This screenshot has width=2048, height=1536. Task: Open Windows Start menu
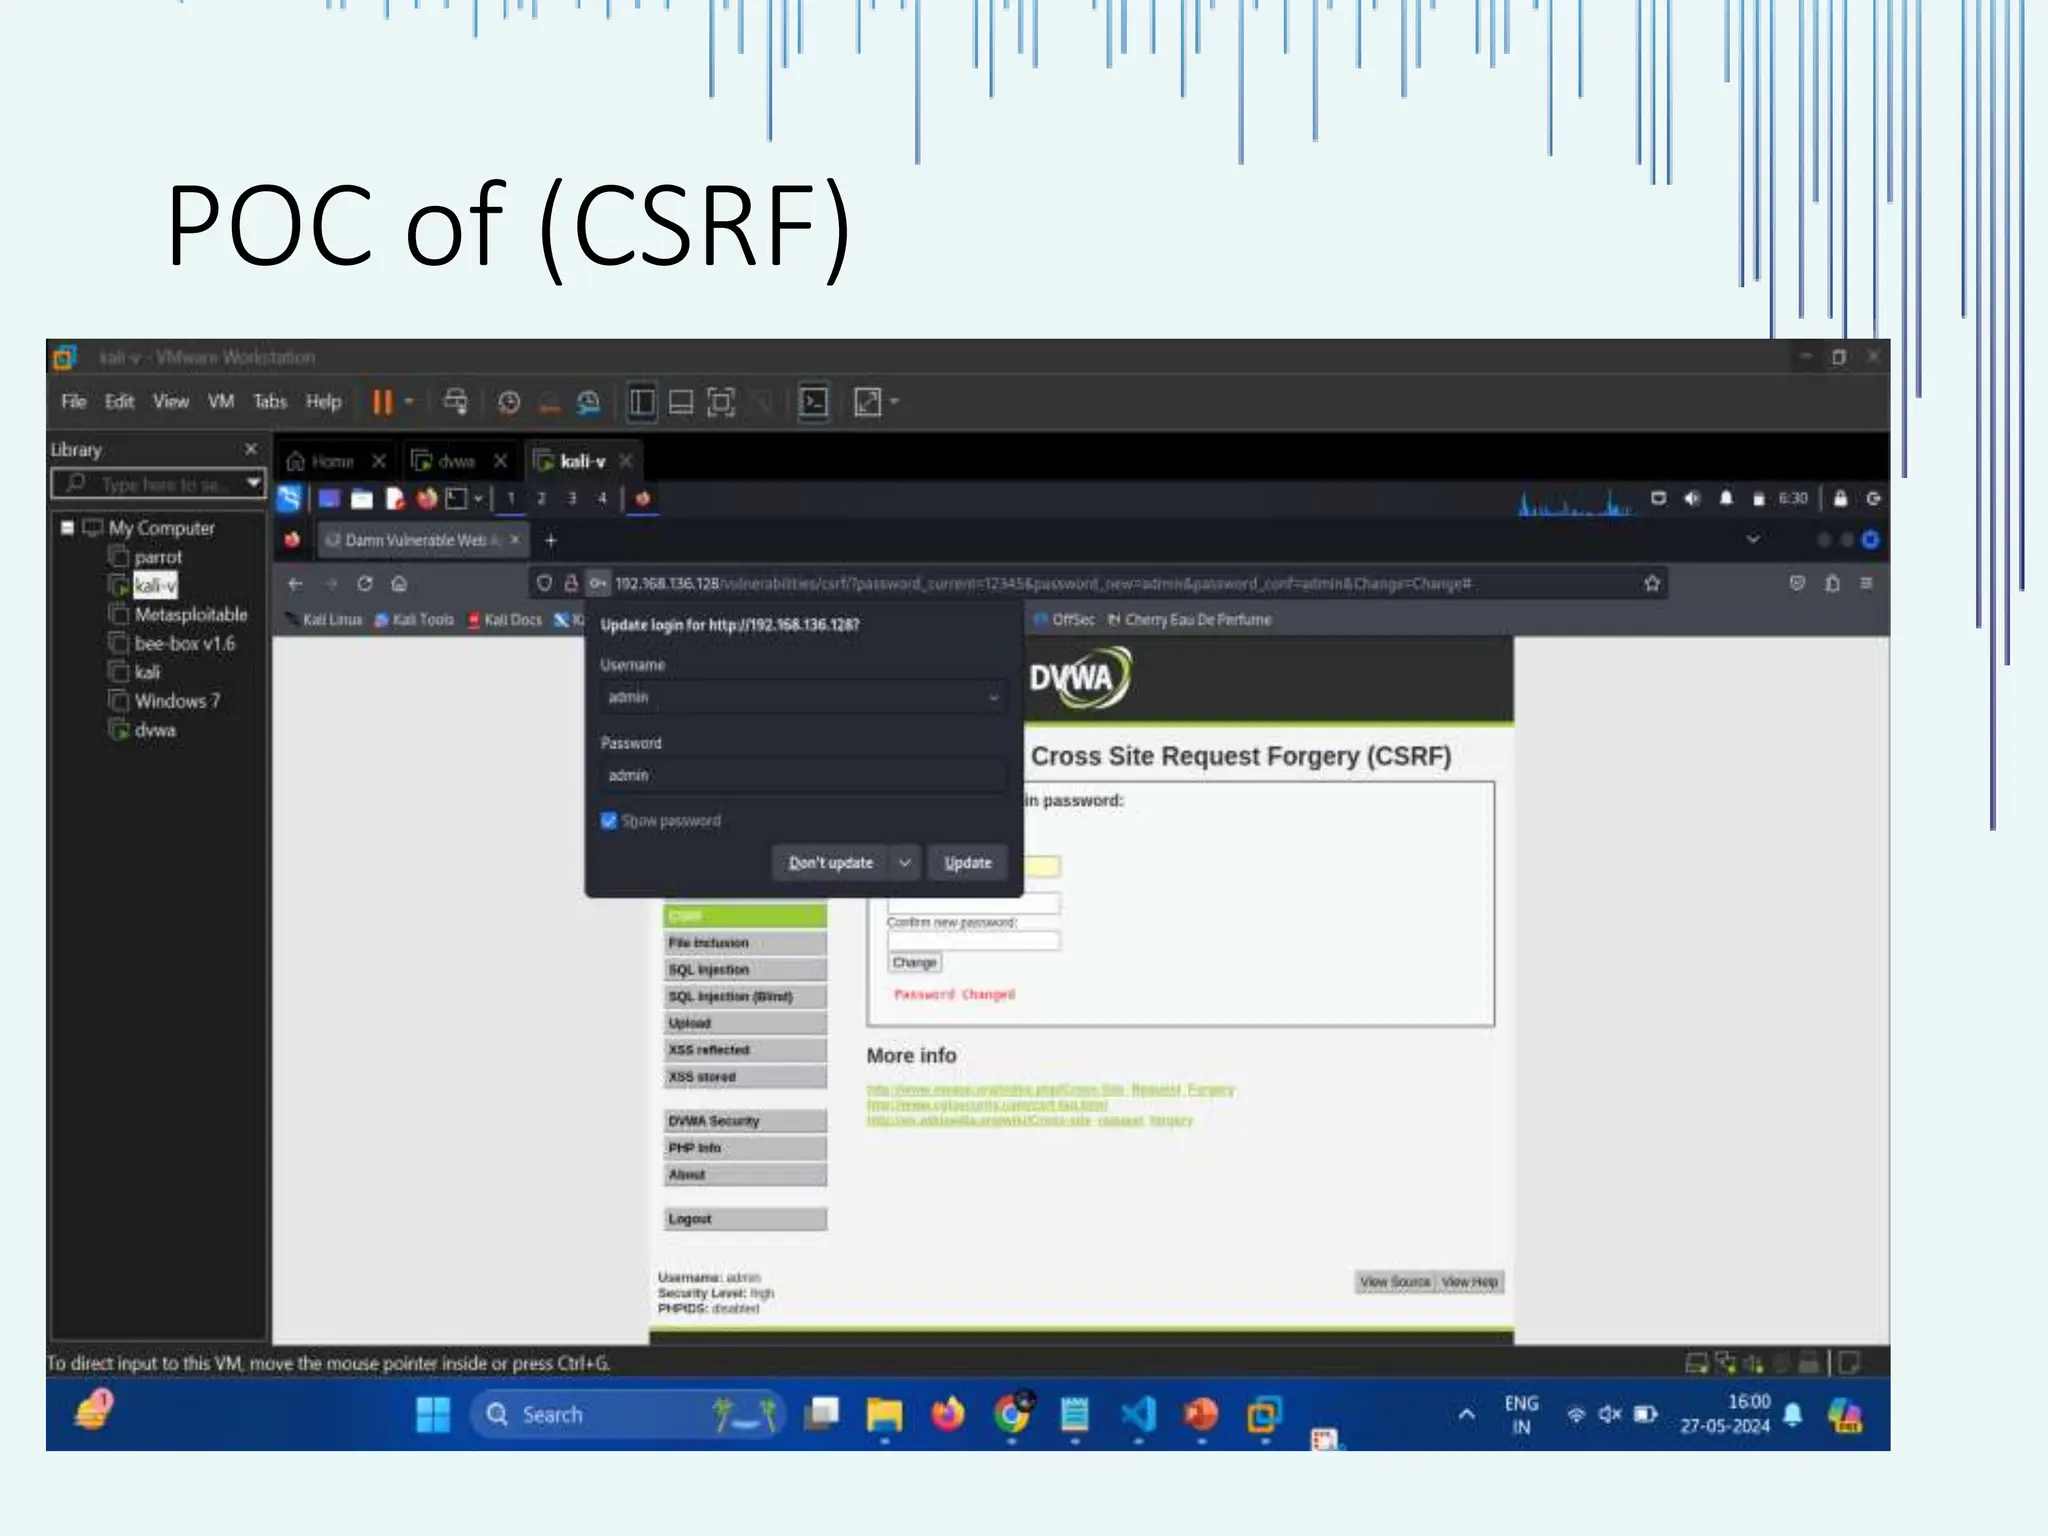[x=433, y=1415]
